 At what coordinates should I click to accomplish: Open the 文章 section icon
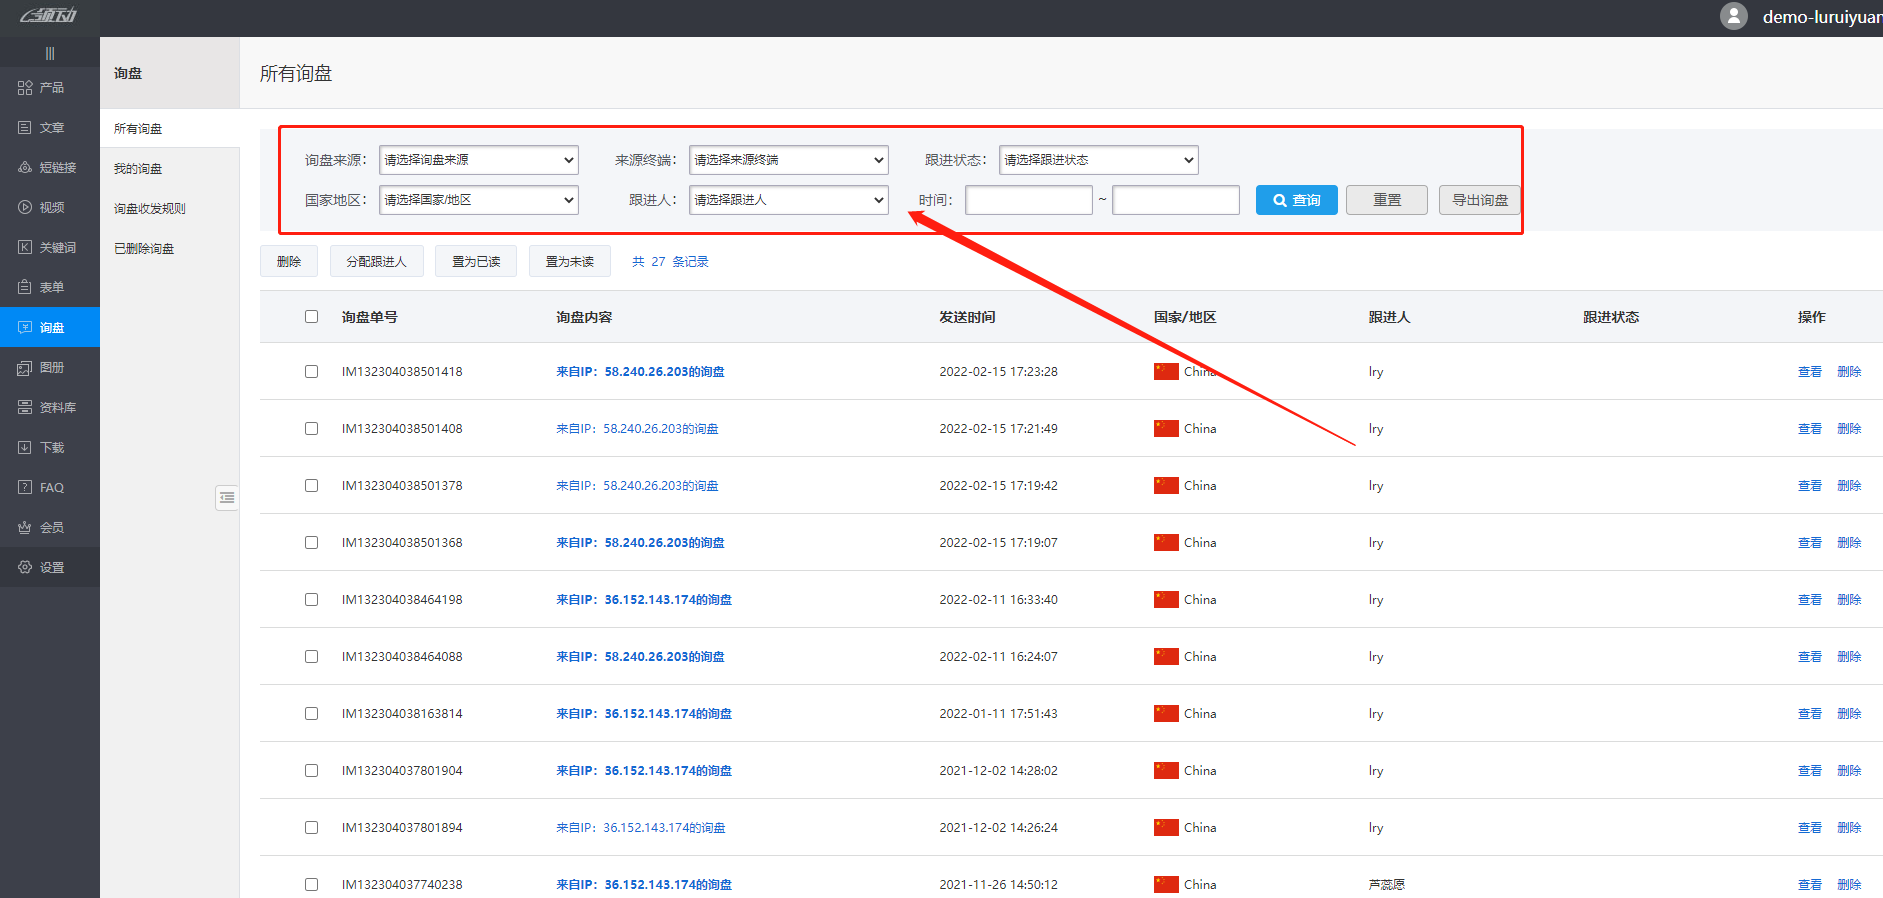25,128
